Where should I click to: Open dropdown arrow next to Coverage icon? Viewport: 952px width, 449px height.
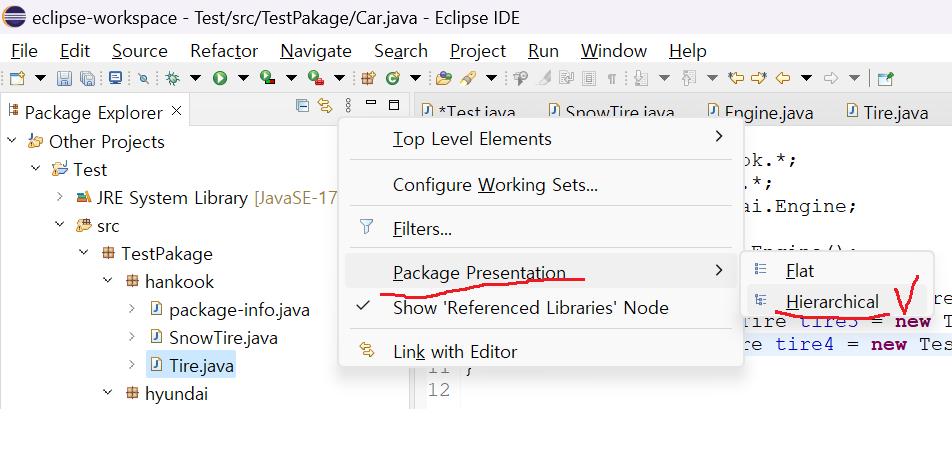pyautogui.click(x=291, y=78)
